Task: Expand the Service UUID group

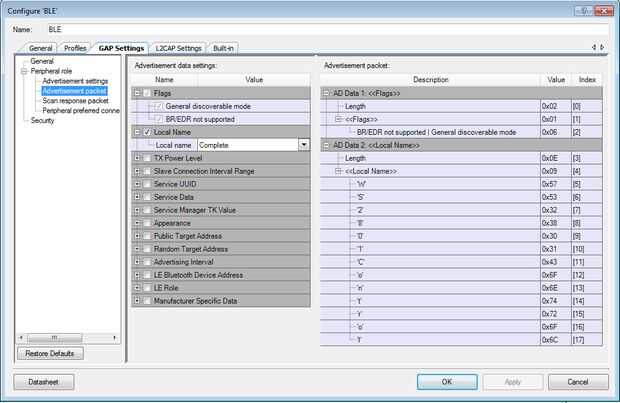Action: click(x=137, y=184)
